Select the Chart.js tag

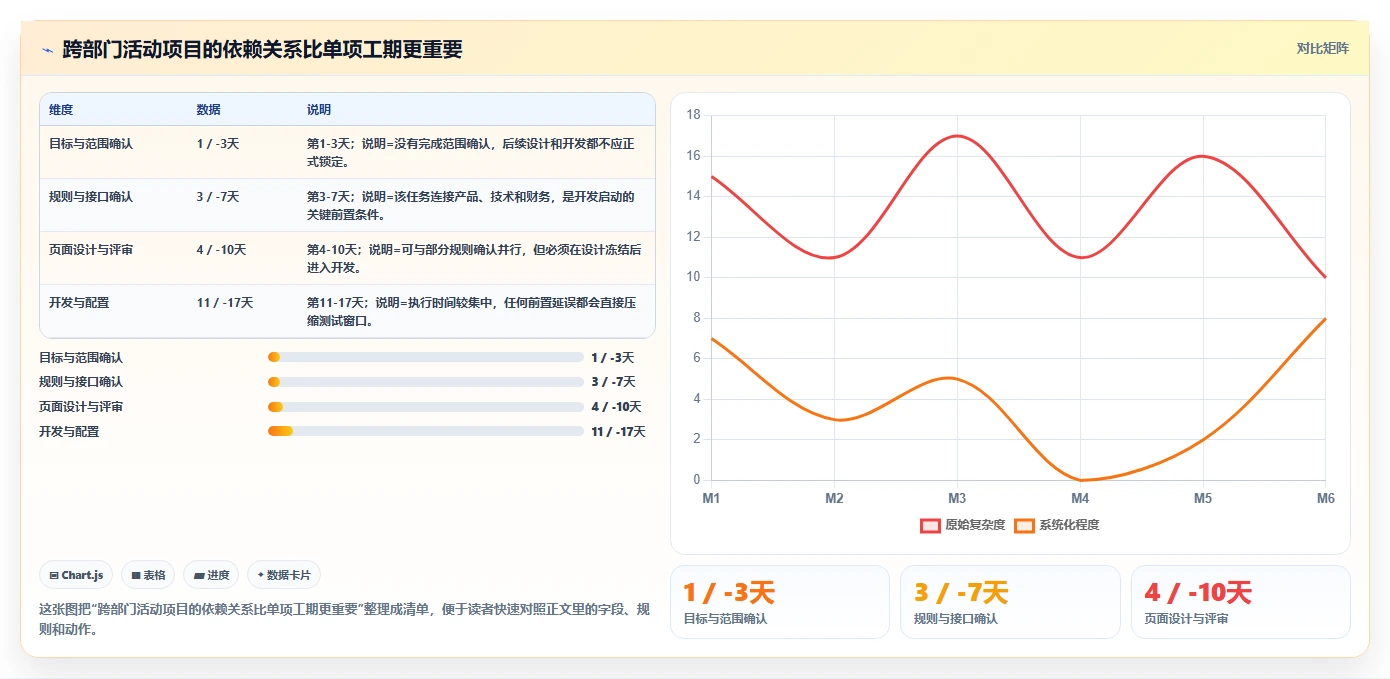tap(76, 575)
